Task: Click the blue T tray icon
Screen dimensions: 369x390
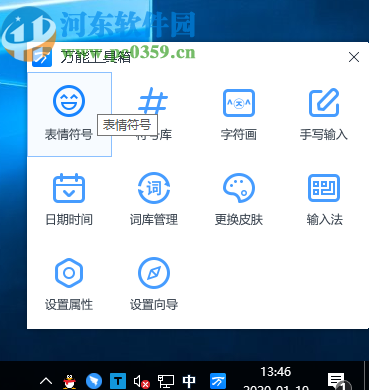Action: click(118, 381)
